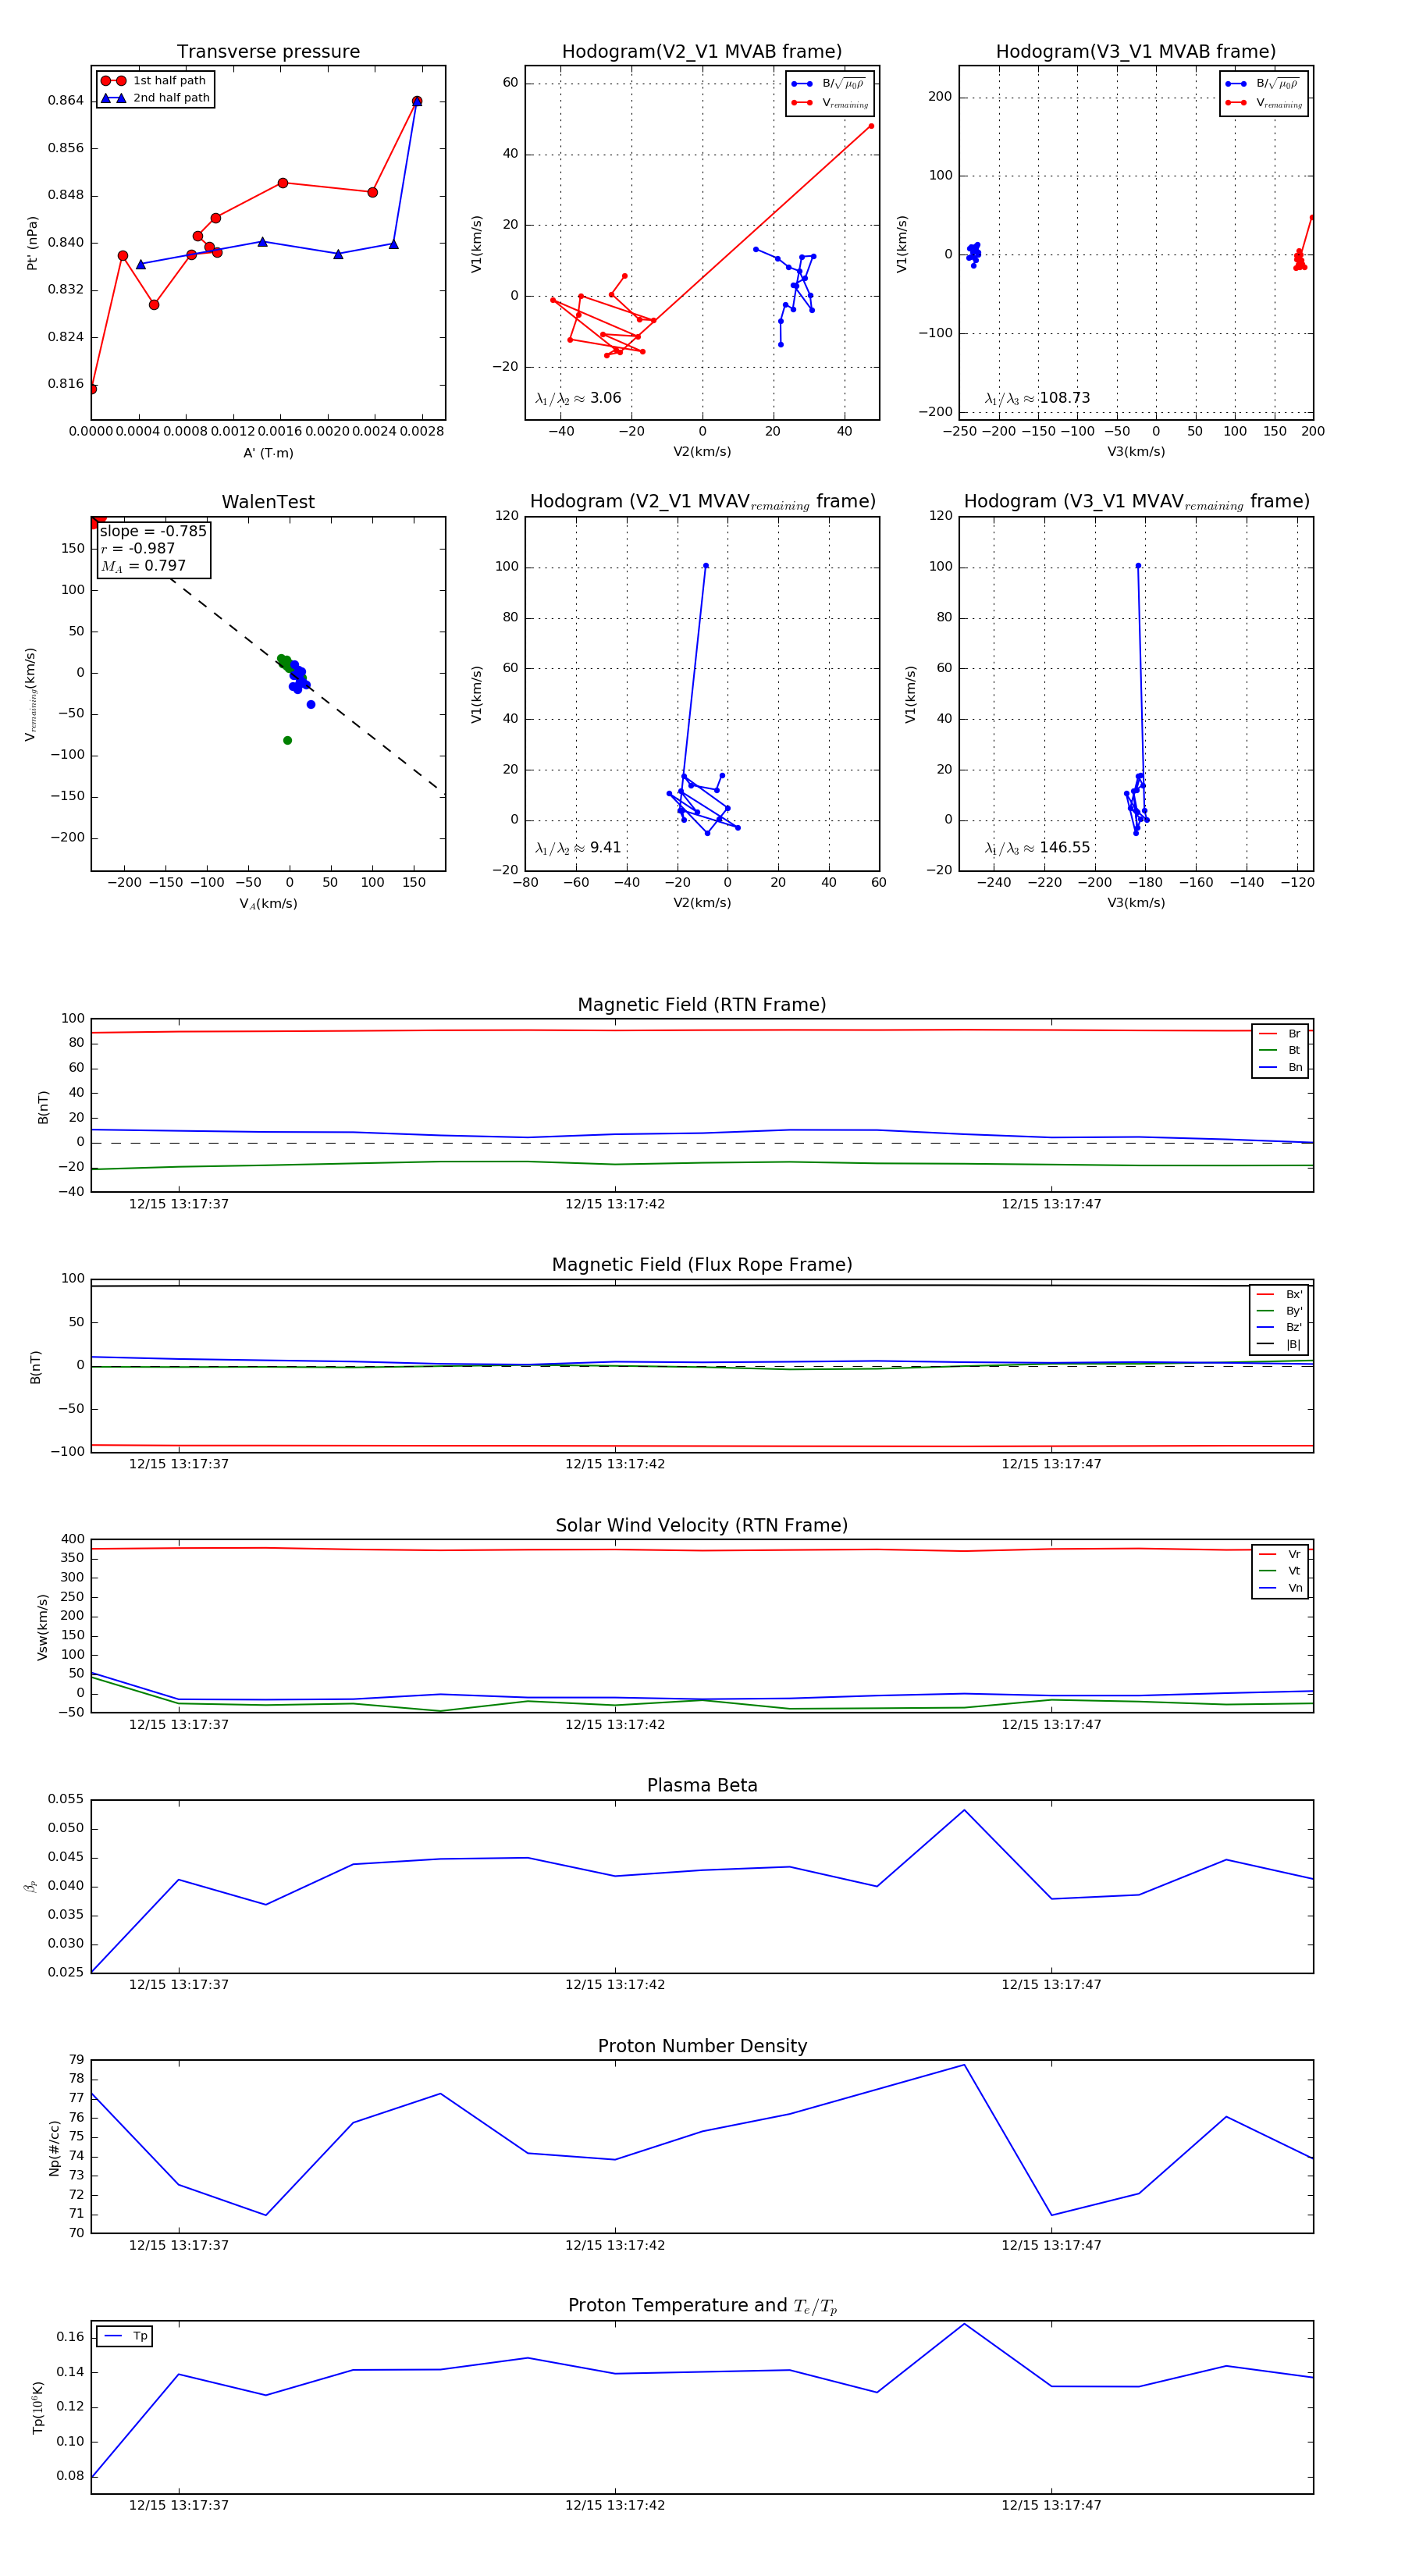The height and width of the screenshot is (2576, 1405).
Task: Click the green outlier point in WalenTest plot
Action: coord(287,740)
